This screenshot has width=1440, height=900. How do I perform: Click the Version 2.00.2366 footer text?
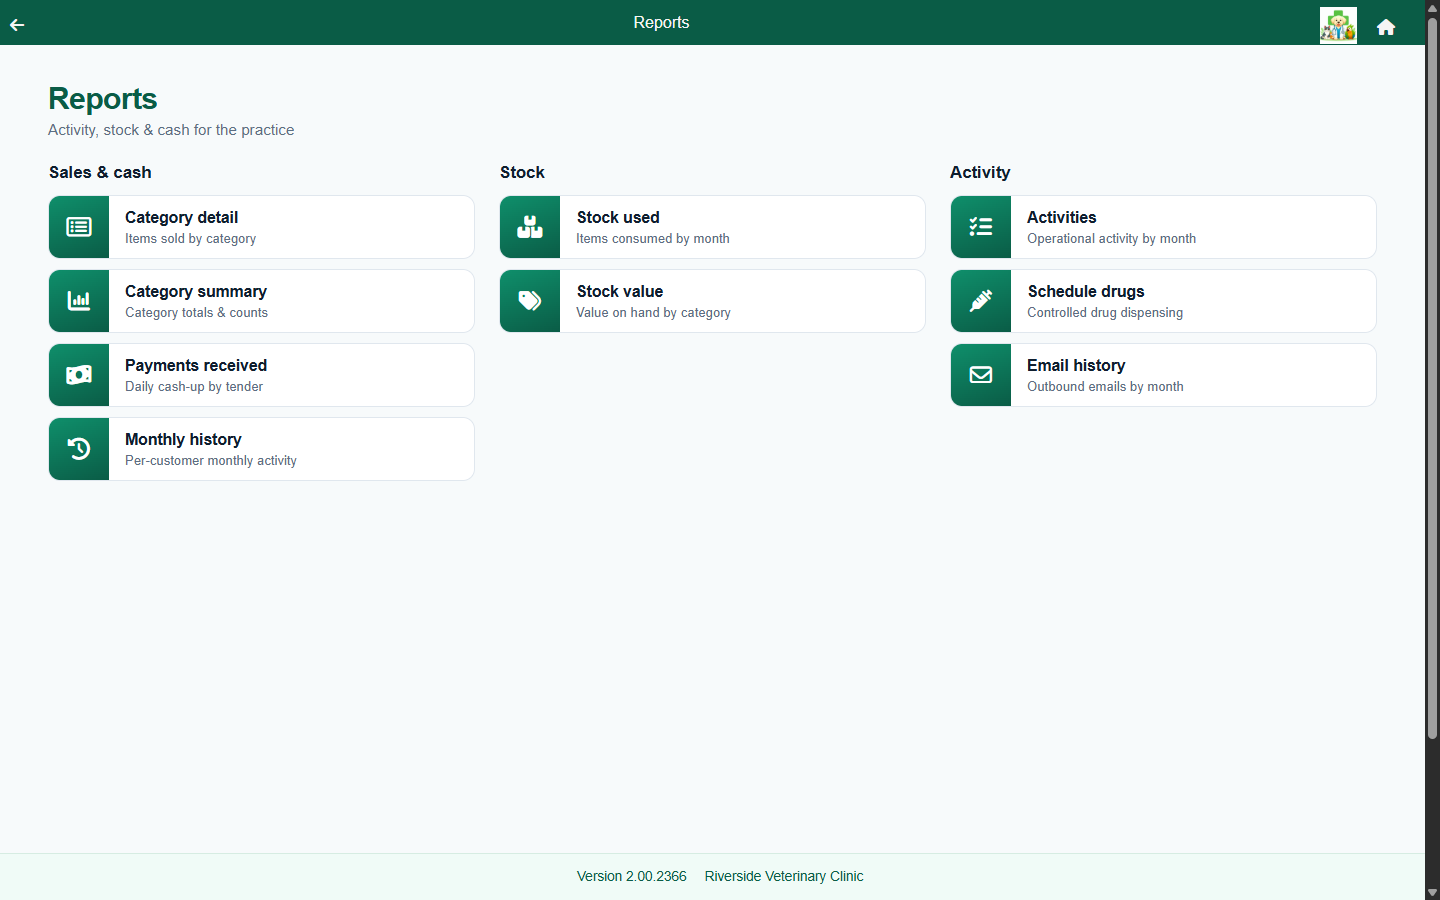[631, 876]
